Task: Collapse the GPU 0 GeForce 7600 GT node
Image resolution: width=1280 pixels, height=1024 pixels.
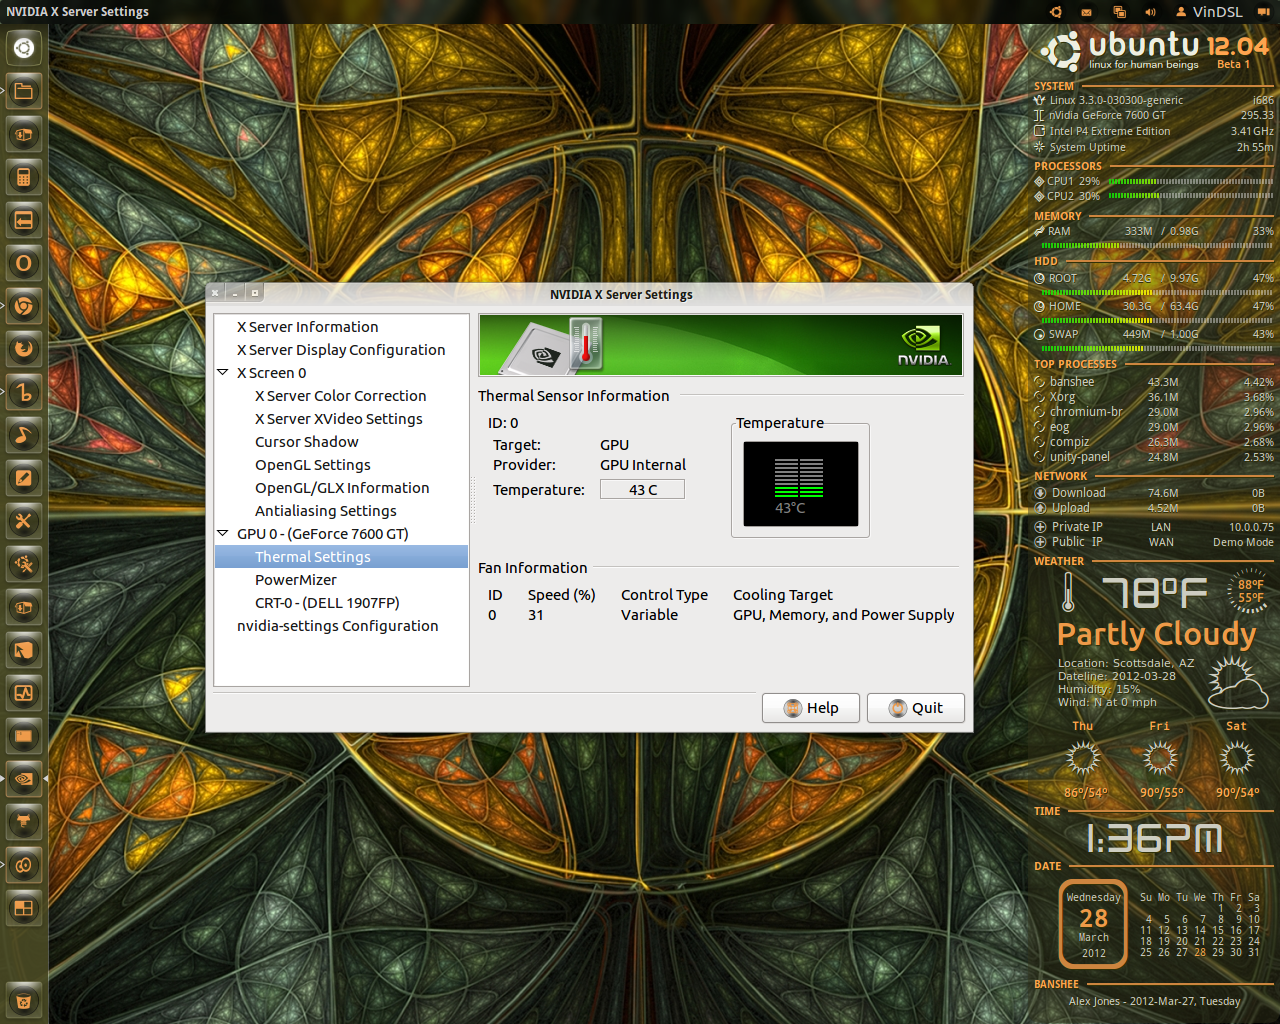Action: click(x=223, y=533)
